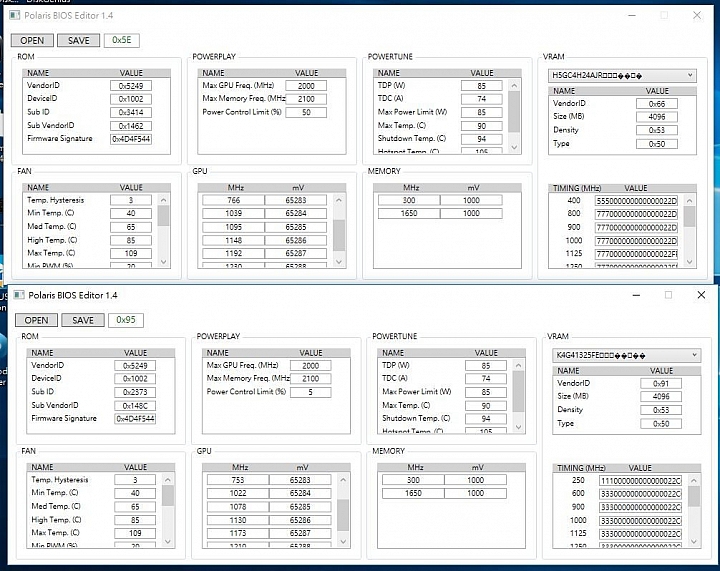Viewport: 720px width, 571px height.
Task: Edit GPU frequency 1039 MHz cell
Action: pyautogui.click(x=233, y=213)
